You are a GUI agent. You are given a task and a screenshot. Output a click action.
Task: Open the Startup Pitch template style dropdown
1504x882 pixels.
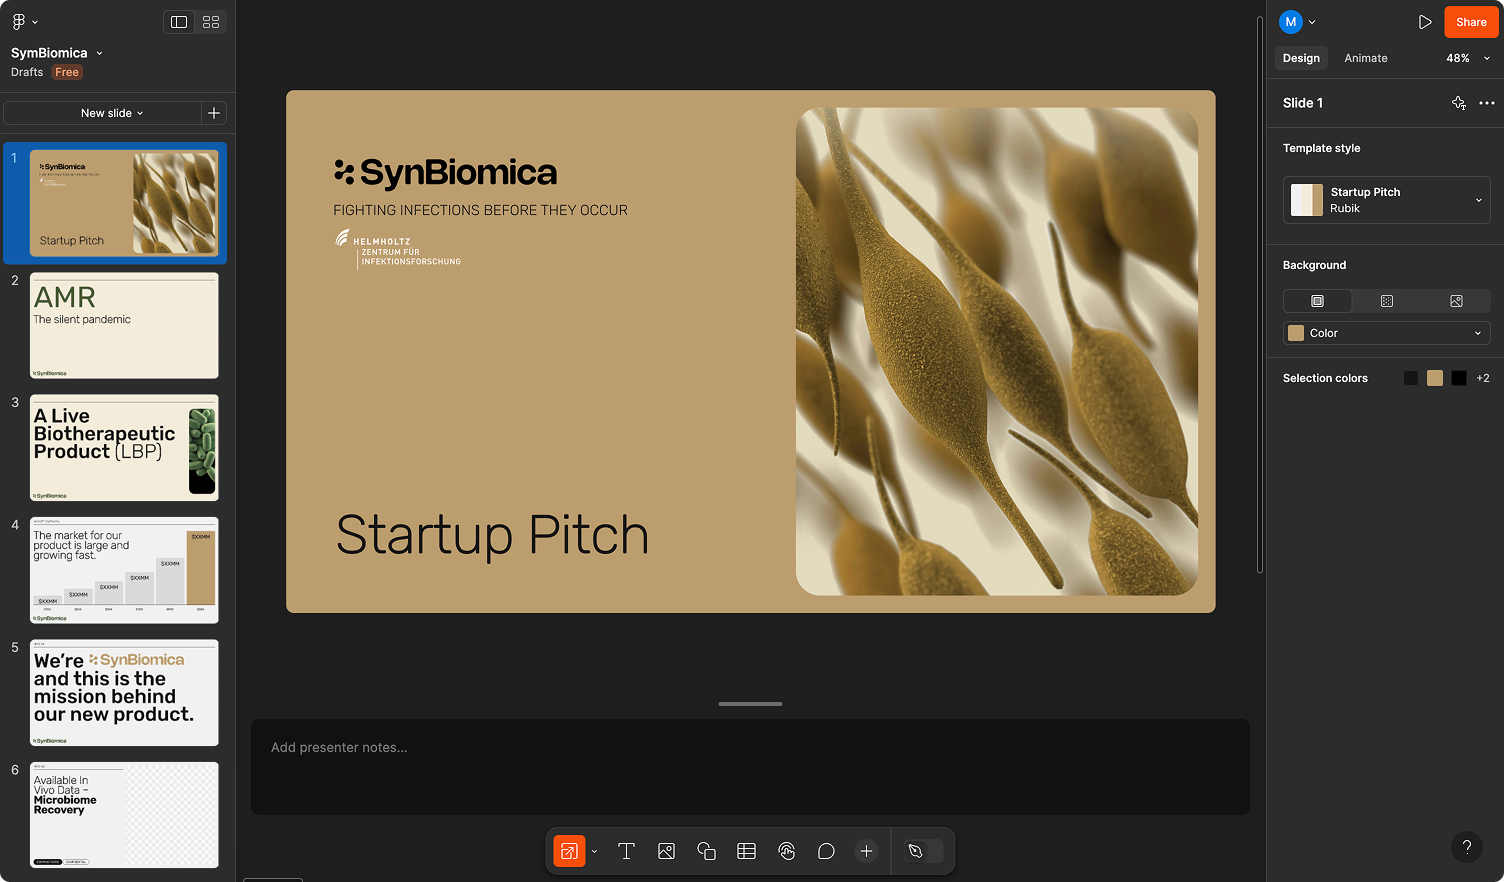[1387, 200]
